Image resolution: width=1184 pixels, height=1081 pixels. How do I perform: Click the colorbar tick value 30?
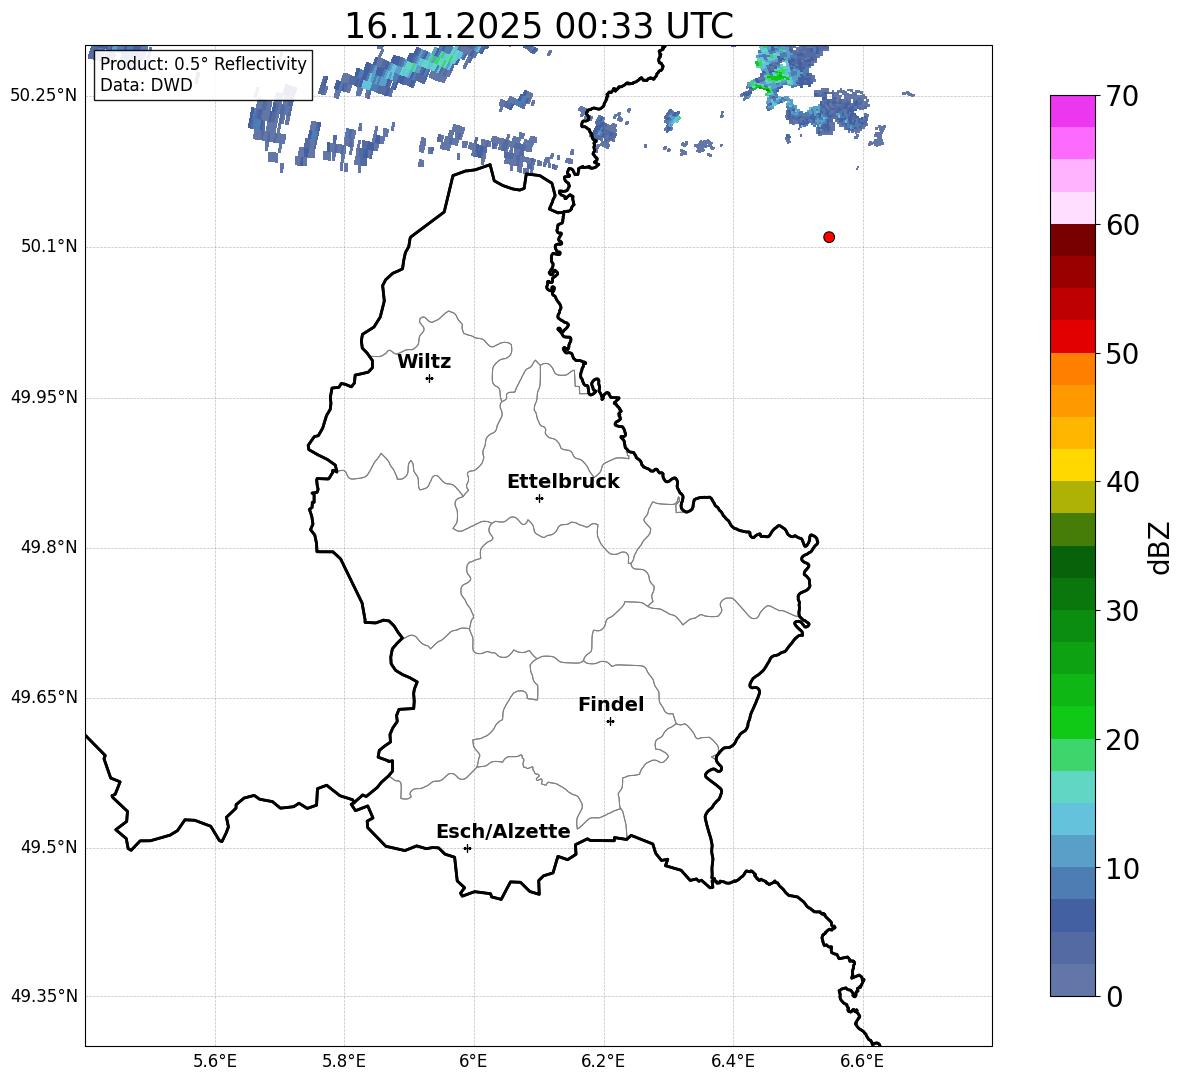1122,611
